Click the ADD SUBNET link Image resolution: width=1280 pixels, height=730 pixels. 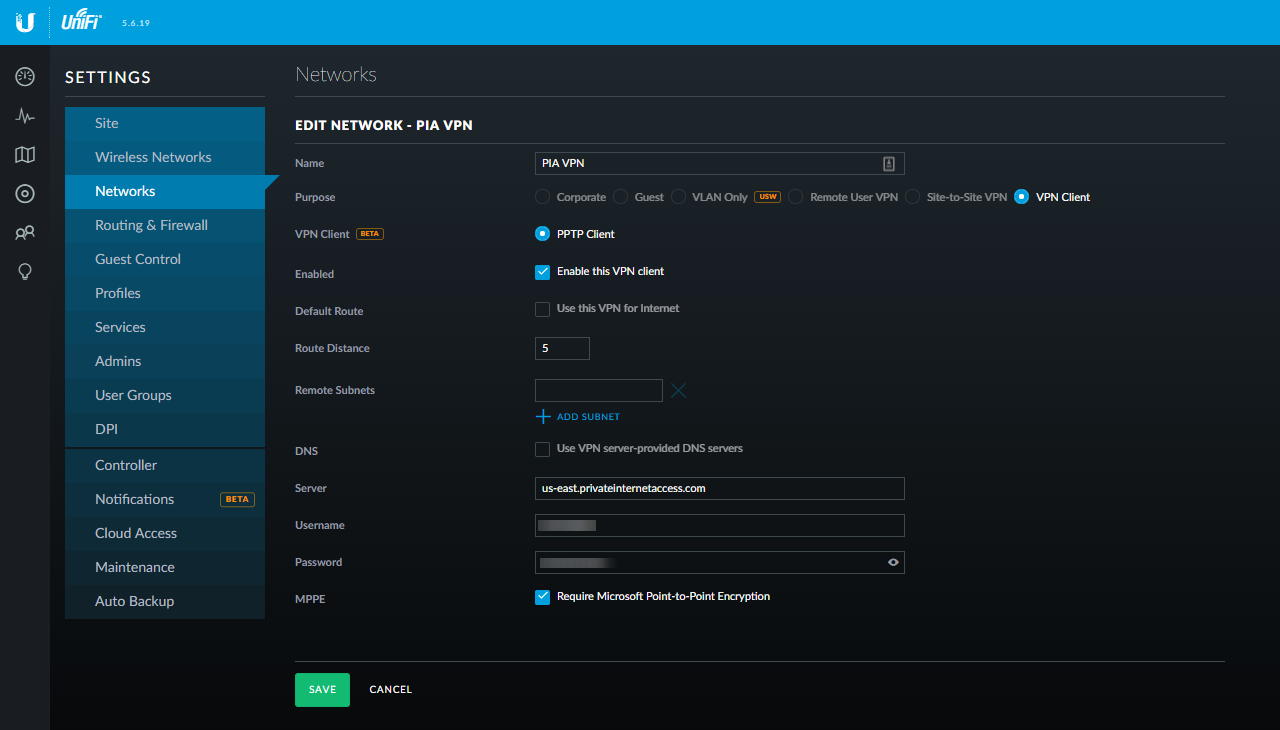(588, 417)
